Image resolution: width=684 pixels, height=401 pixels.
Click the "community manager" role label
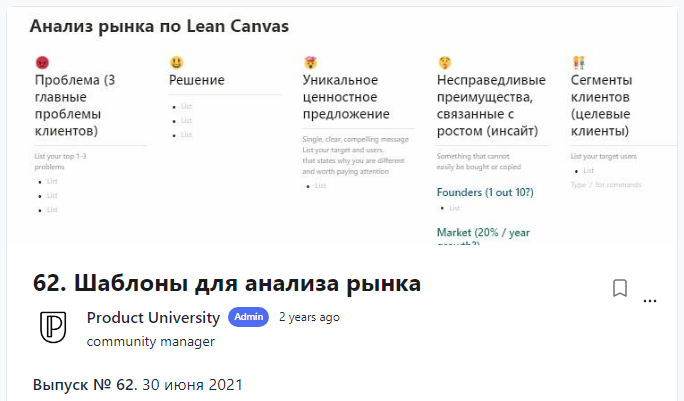tap(151, 341)
